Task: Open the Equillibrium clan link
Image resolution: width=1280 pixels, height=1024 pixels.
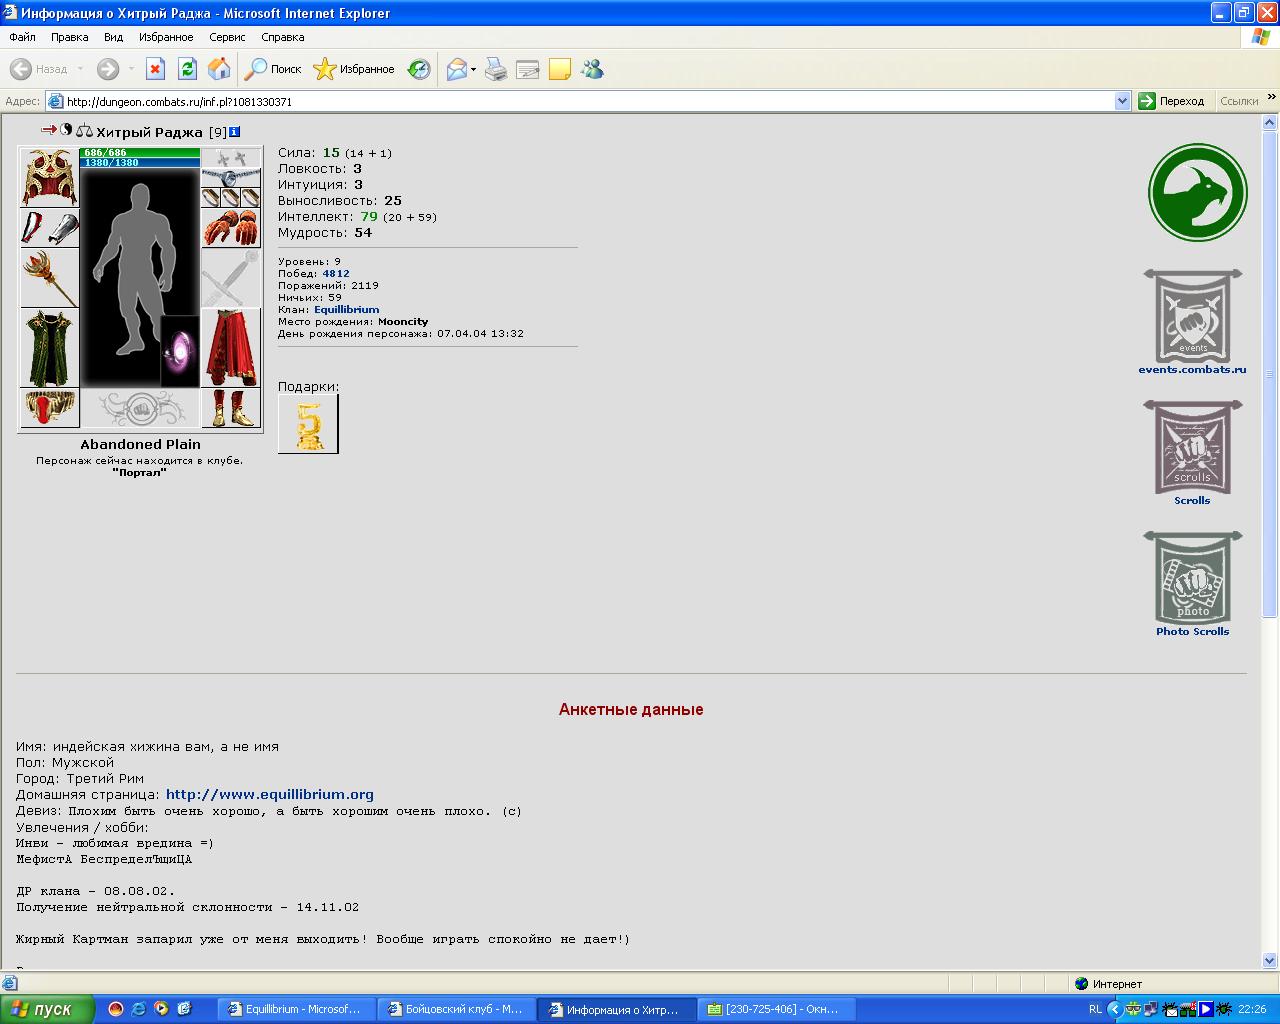Action: [346, 310]
